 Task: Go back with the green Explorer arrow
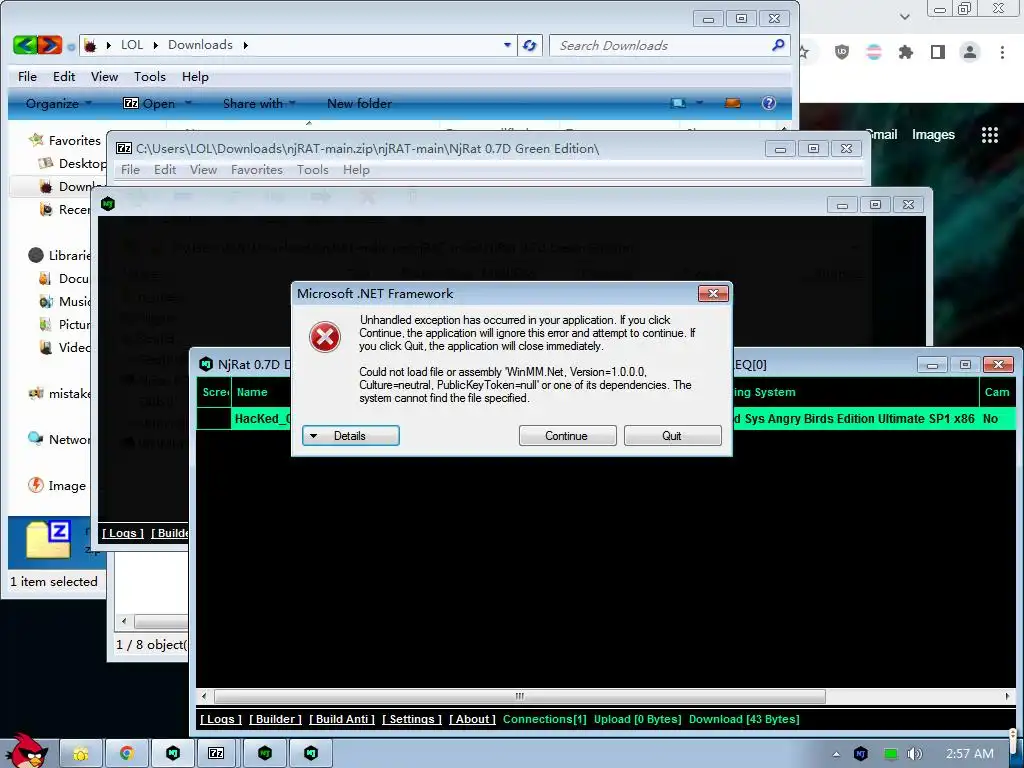25,45
